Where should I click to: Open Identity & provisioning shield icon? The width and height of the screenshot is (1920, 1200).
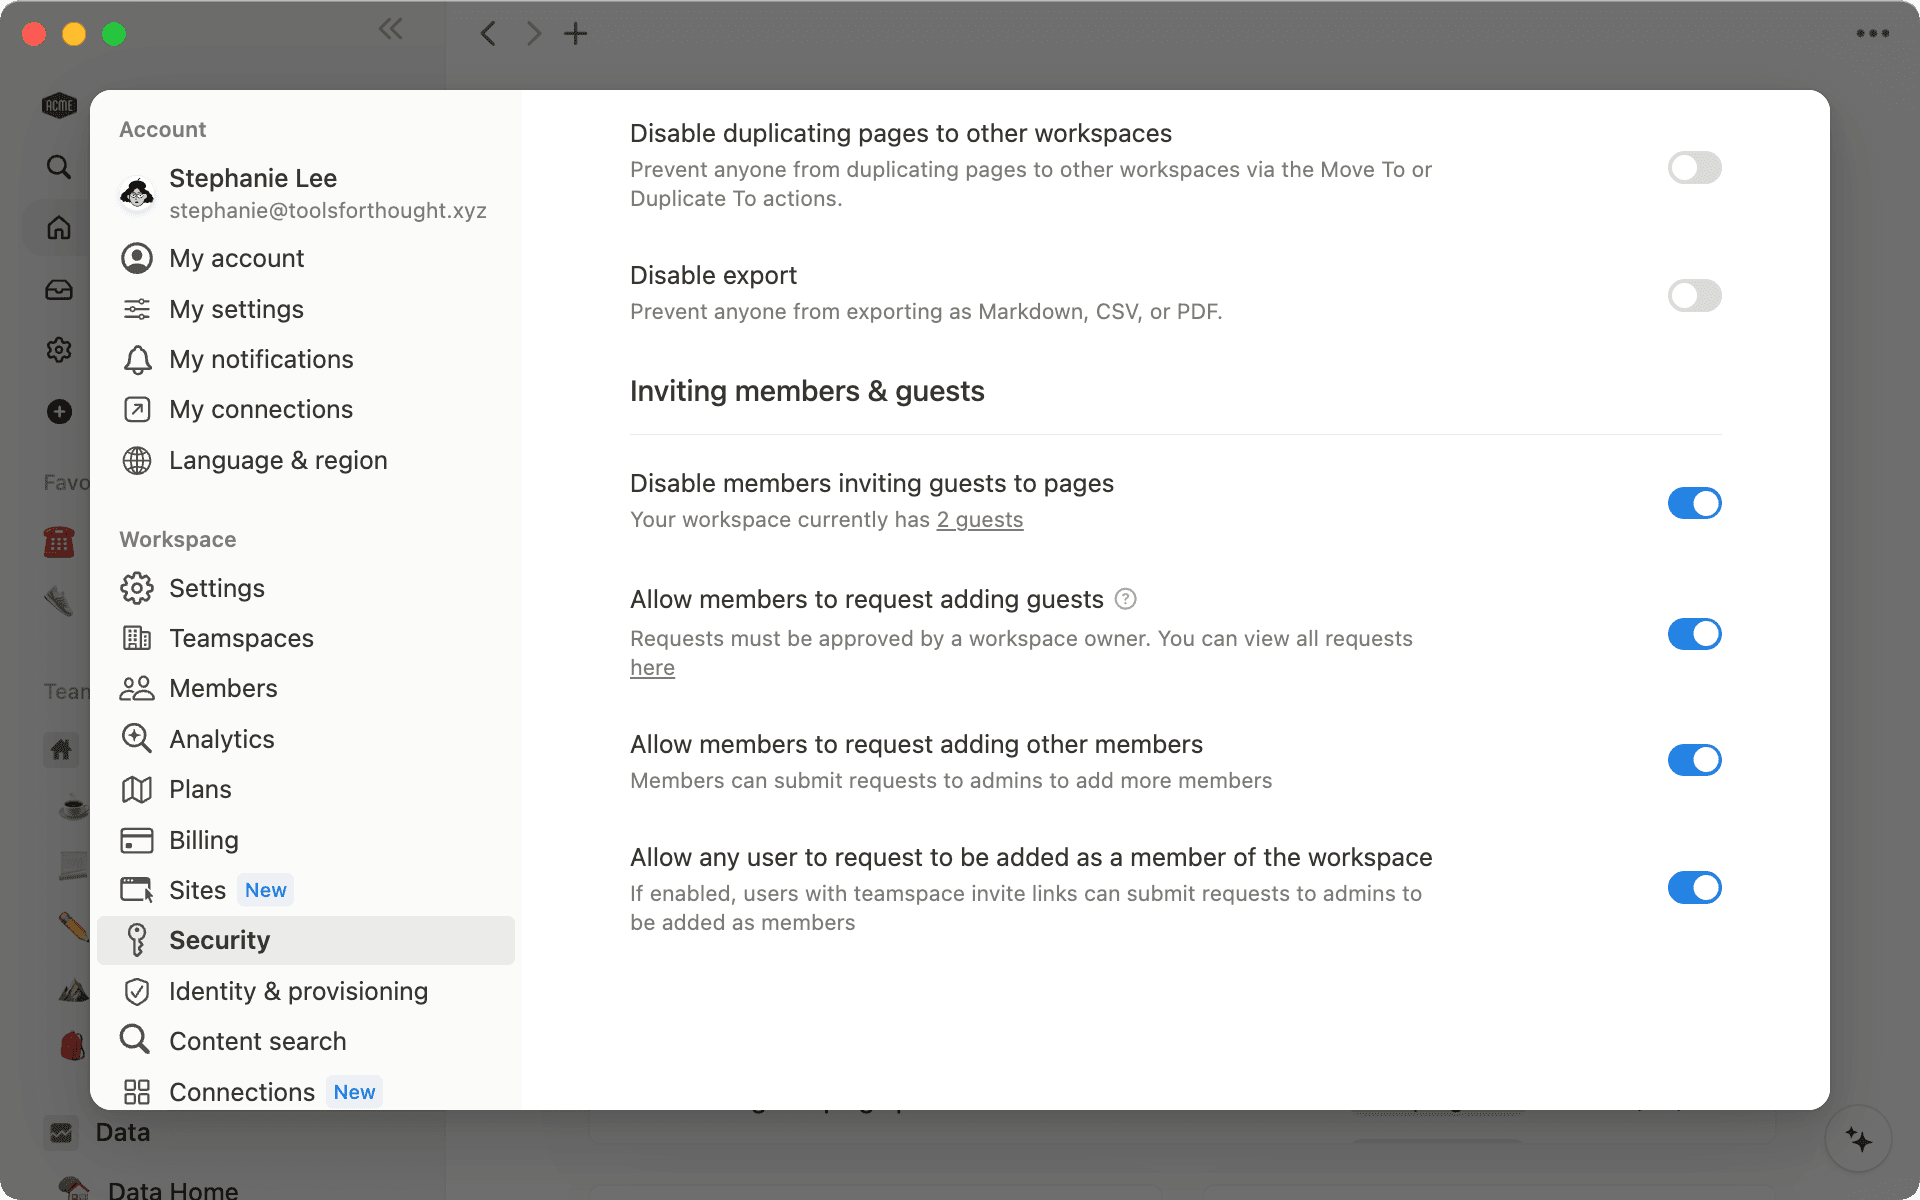pos(137,991)
